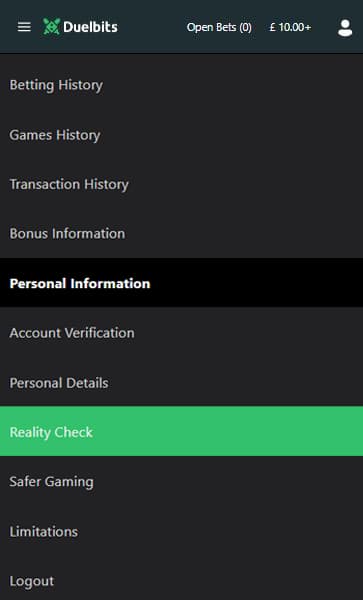Show the white profile silhouette menu

click(345, 28)
